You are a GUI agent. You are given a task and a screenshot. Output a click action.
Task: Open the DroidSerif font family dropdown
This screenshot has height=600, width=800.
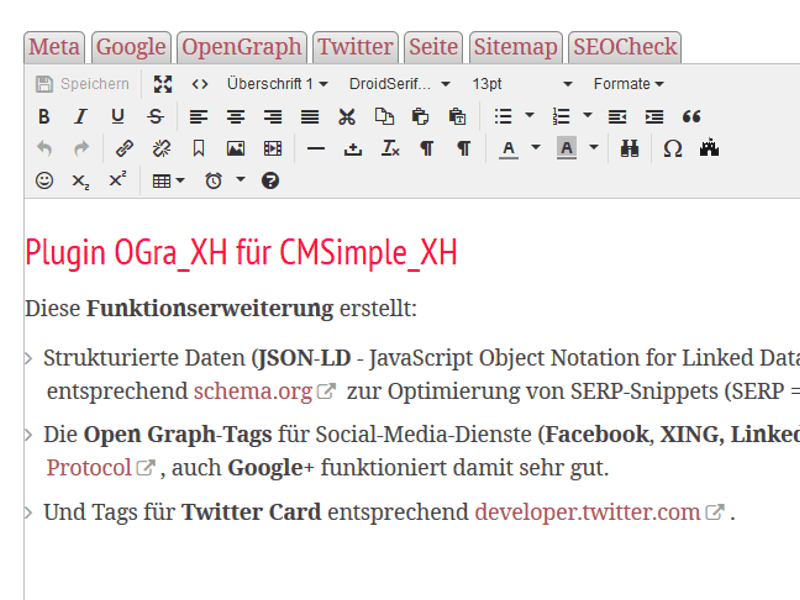399,84
